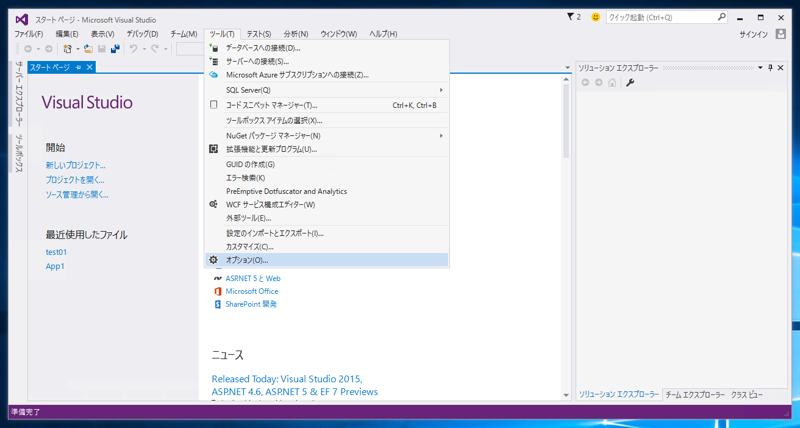
Task: Click プロジェクトを開く... link
Action: 75,180
